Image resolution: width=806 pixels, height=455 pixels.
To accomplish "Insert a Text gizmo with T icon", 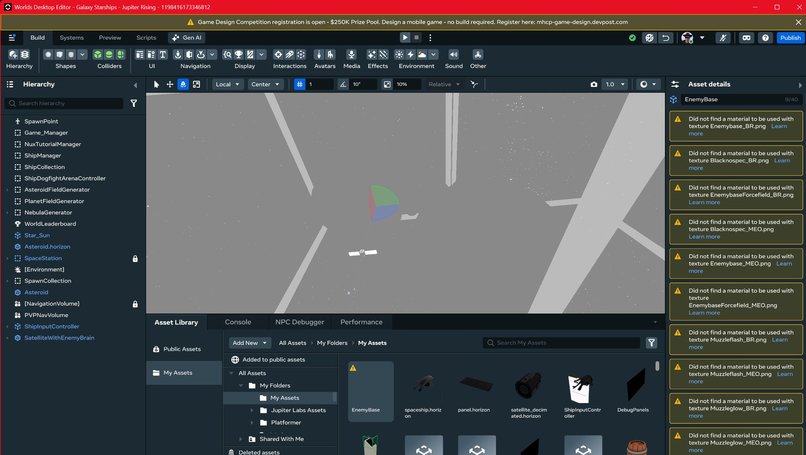I will tap(162, 54).
